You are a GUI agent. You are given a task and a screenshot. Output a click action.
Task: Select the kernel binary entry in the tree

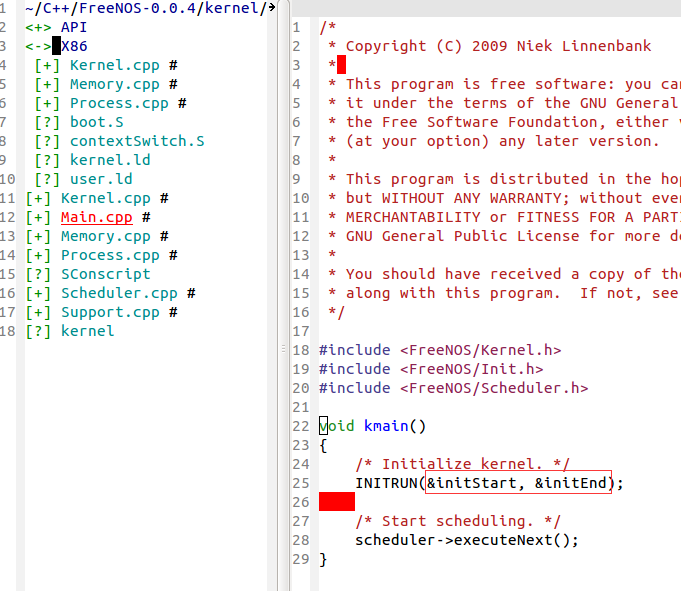pyautogui.click(x=87, y=331)
